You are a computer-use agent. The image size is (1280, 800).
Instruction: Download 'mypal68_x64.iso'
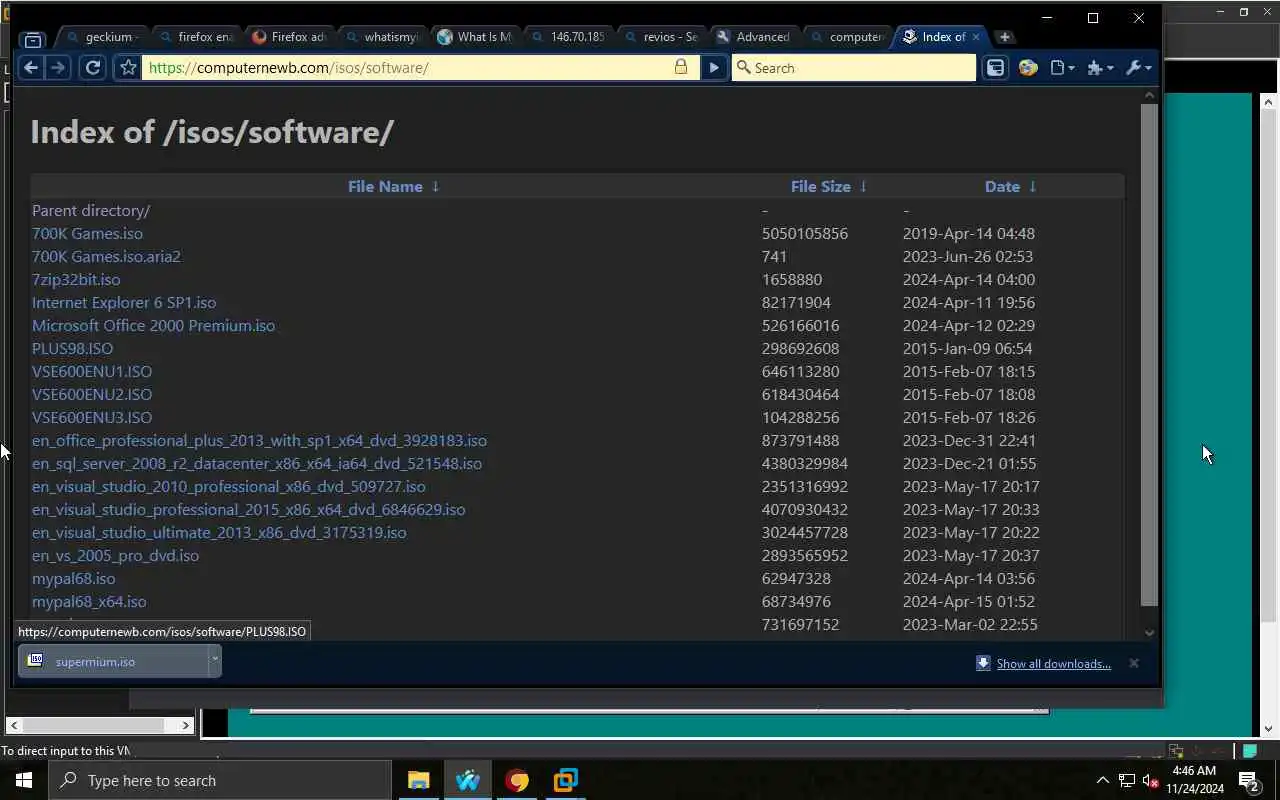click(89, 601)
